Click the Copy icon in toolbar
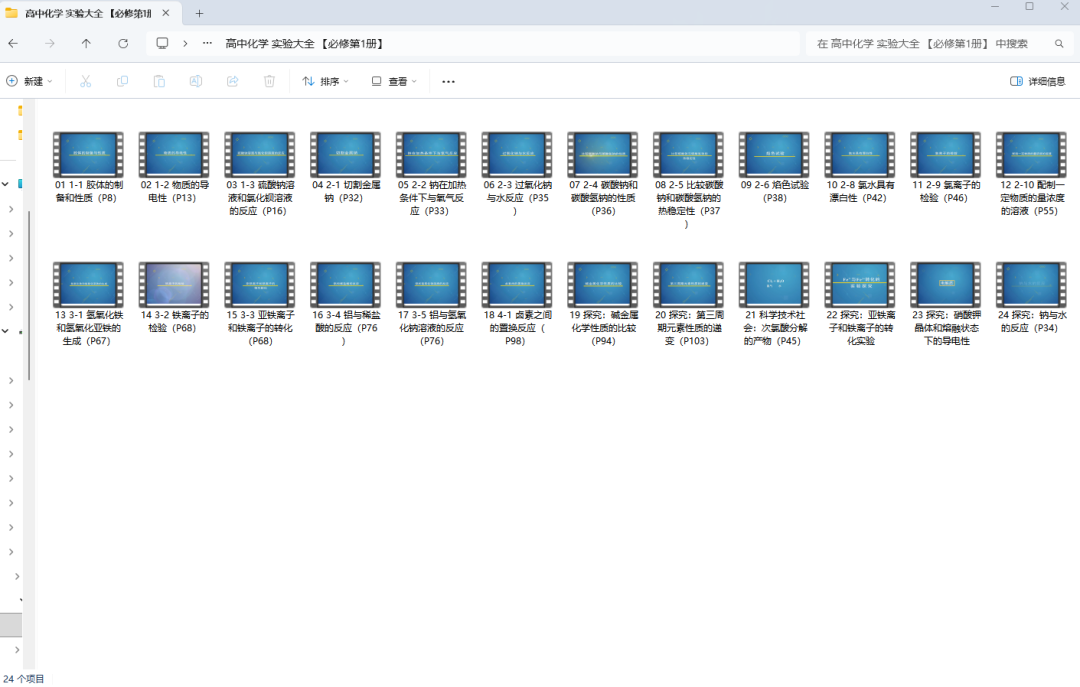 pyautogui.click(x=122, y=81)
